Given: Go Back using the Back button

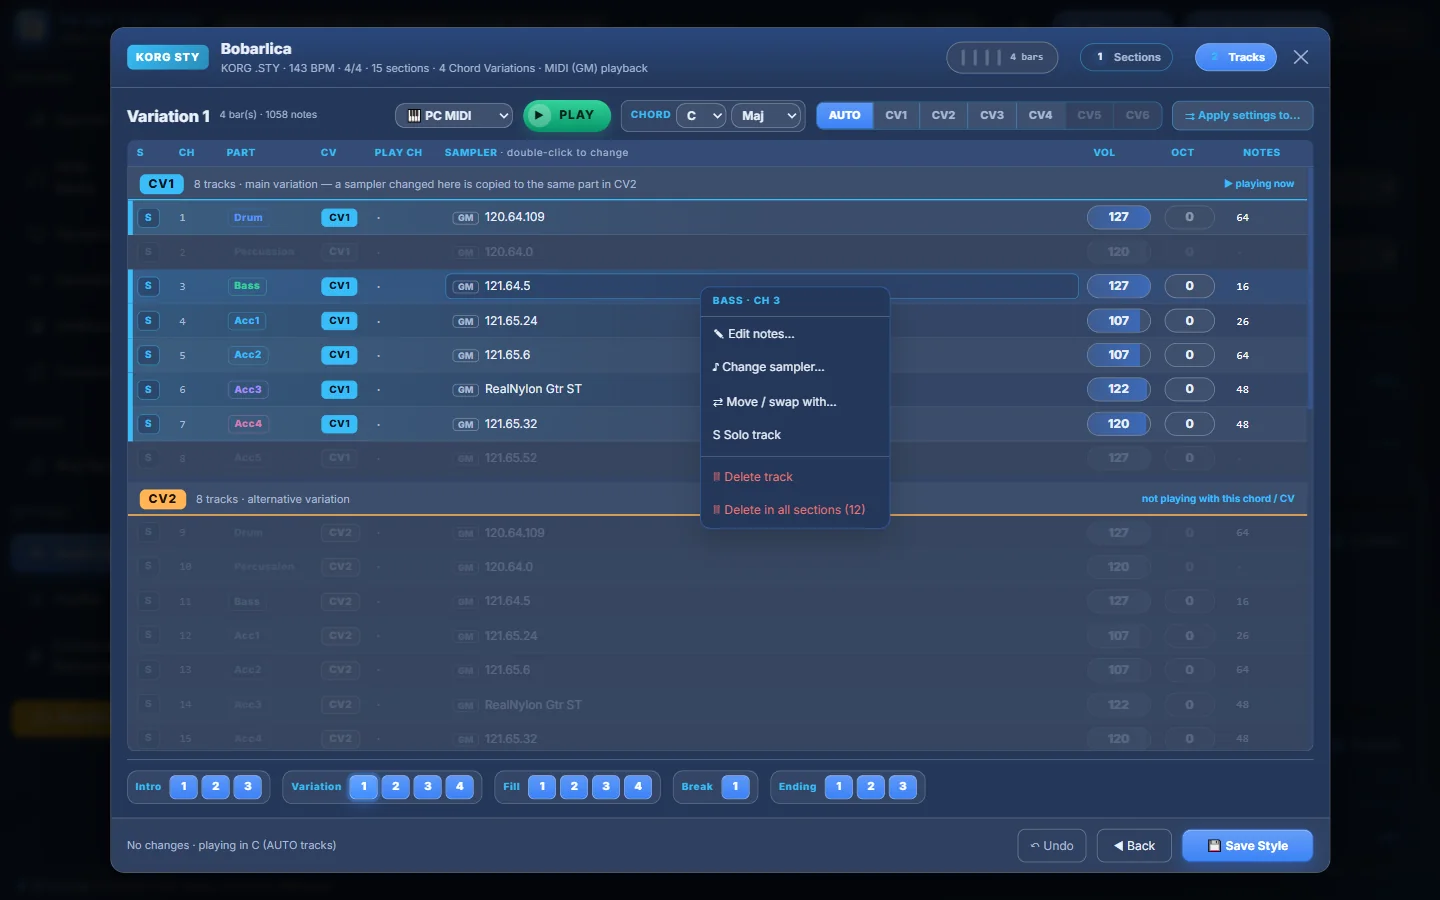Looking at the screenshot, I should pyautogui.click(x=1134, y=846).
